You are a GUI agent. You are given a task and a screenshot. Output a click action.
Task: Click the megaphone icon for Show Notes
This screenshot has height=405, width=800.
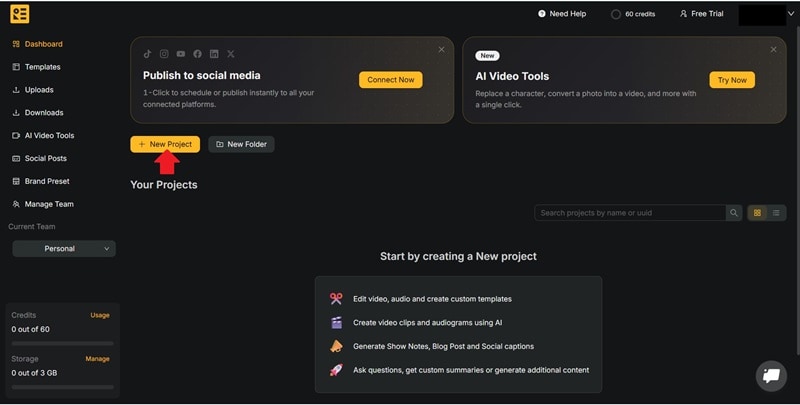[336, 346]
